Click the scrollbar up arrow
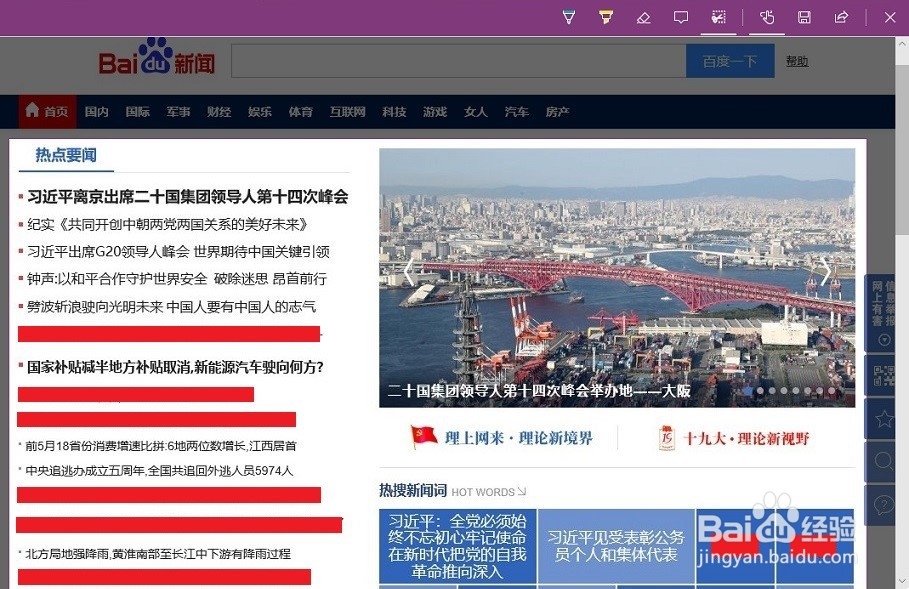 coord(903,44)
